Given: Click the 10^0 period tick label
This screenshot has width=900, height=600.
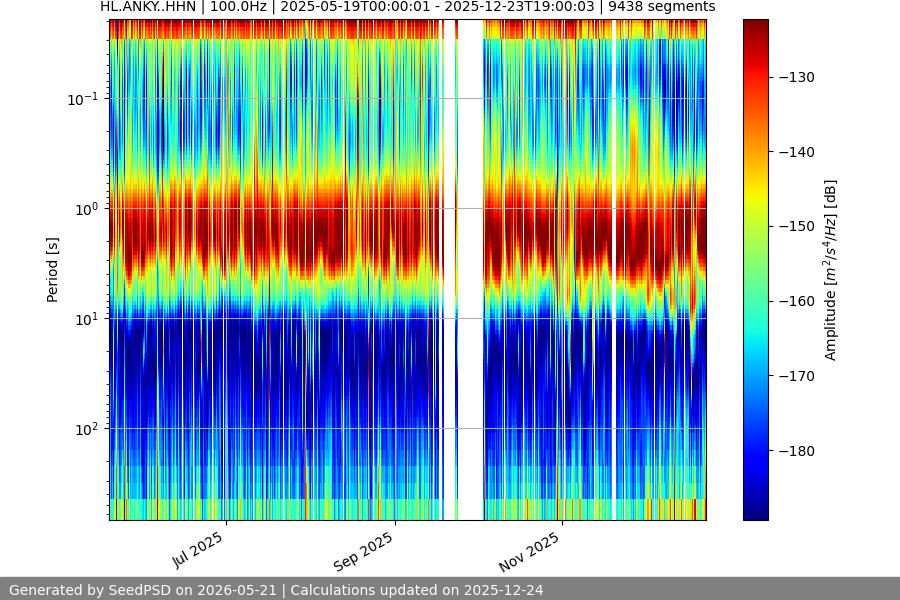Looking at the screenshot, I should pos(86,210).
